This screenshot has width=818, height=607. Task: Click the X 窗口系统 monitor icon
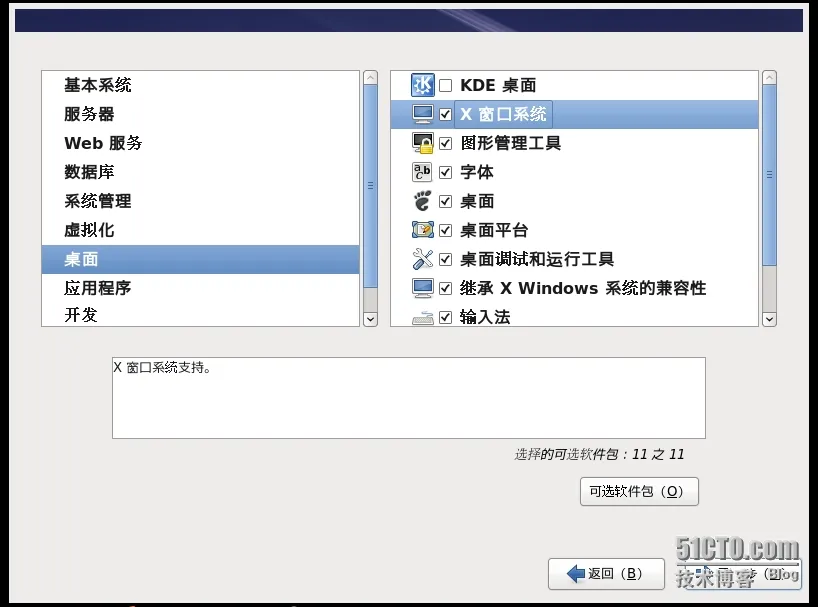[x=423, y=114]
